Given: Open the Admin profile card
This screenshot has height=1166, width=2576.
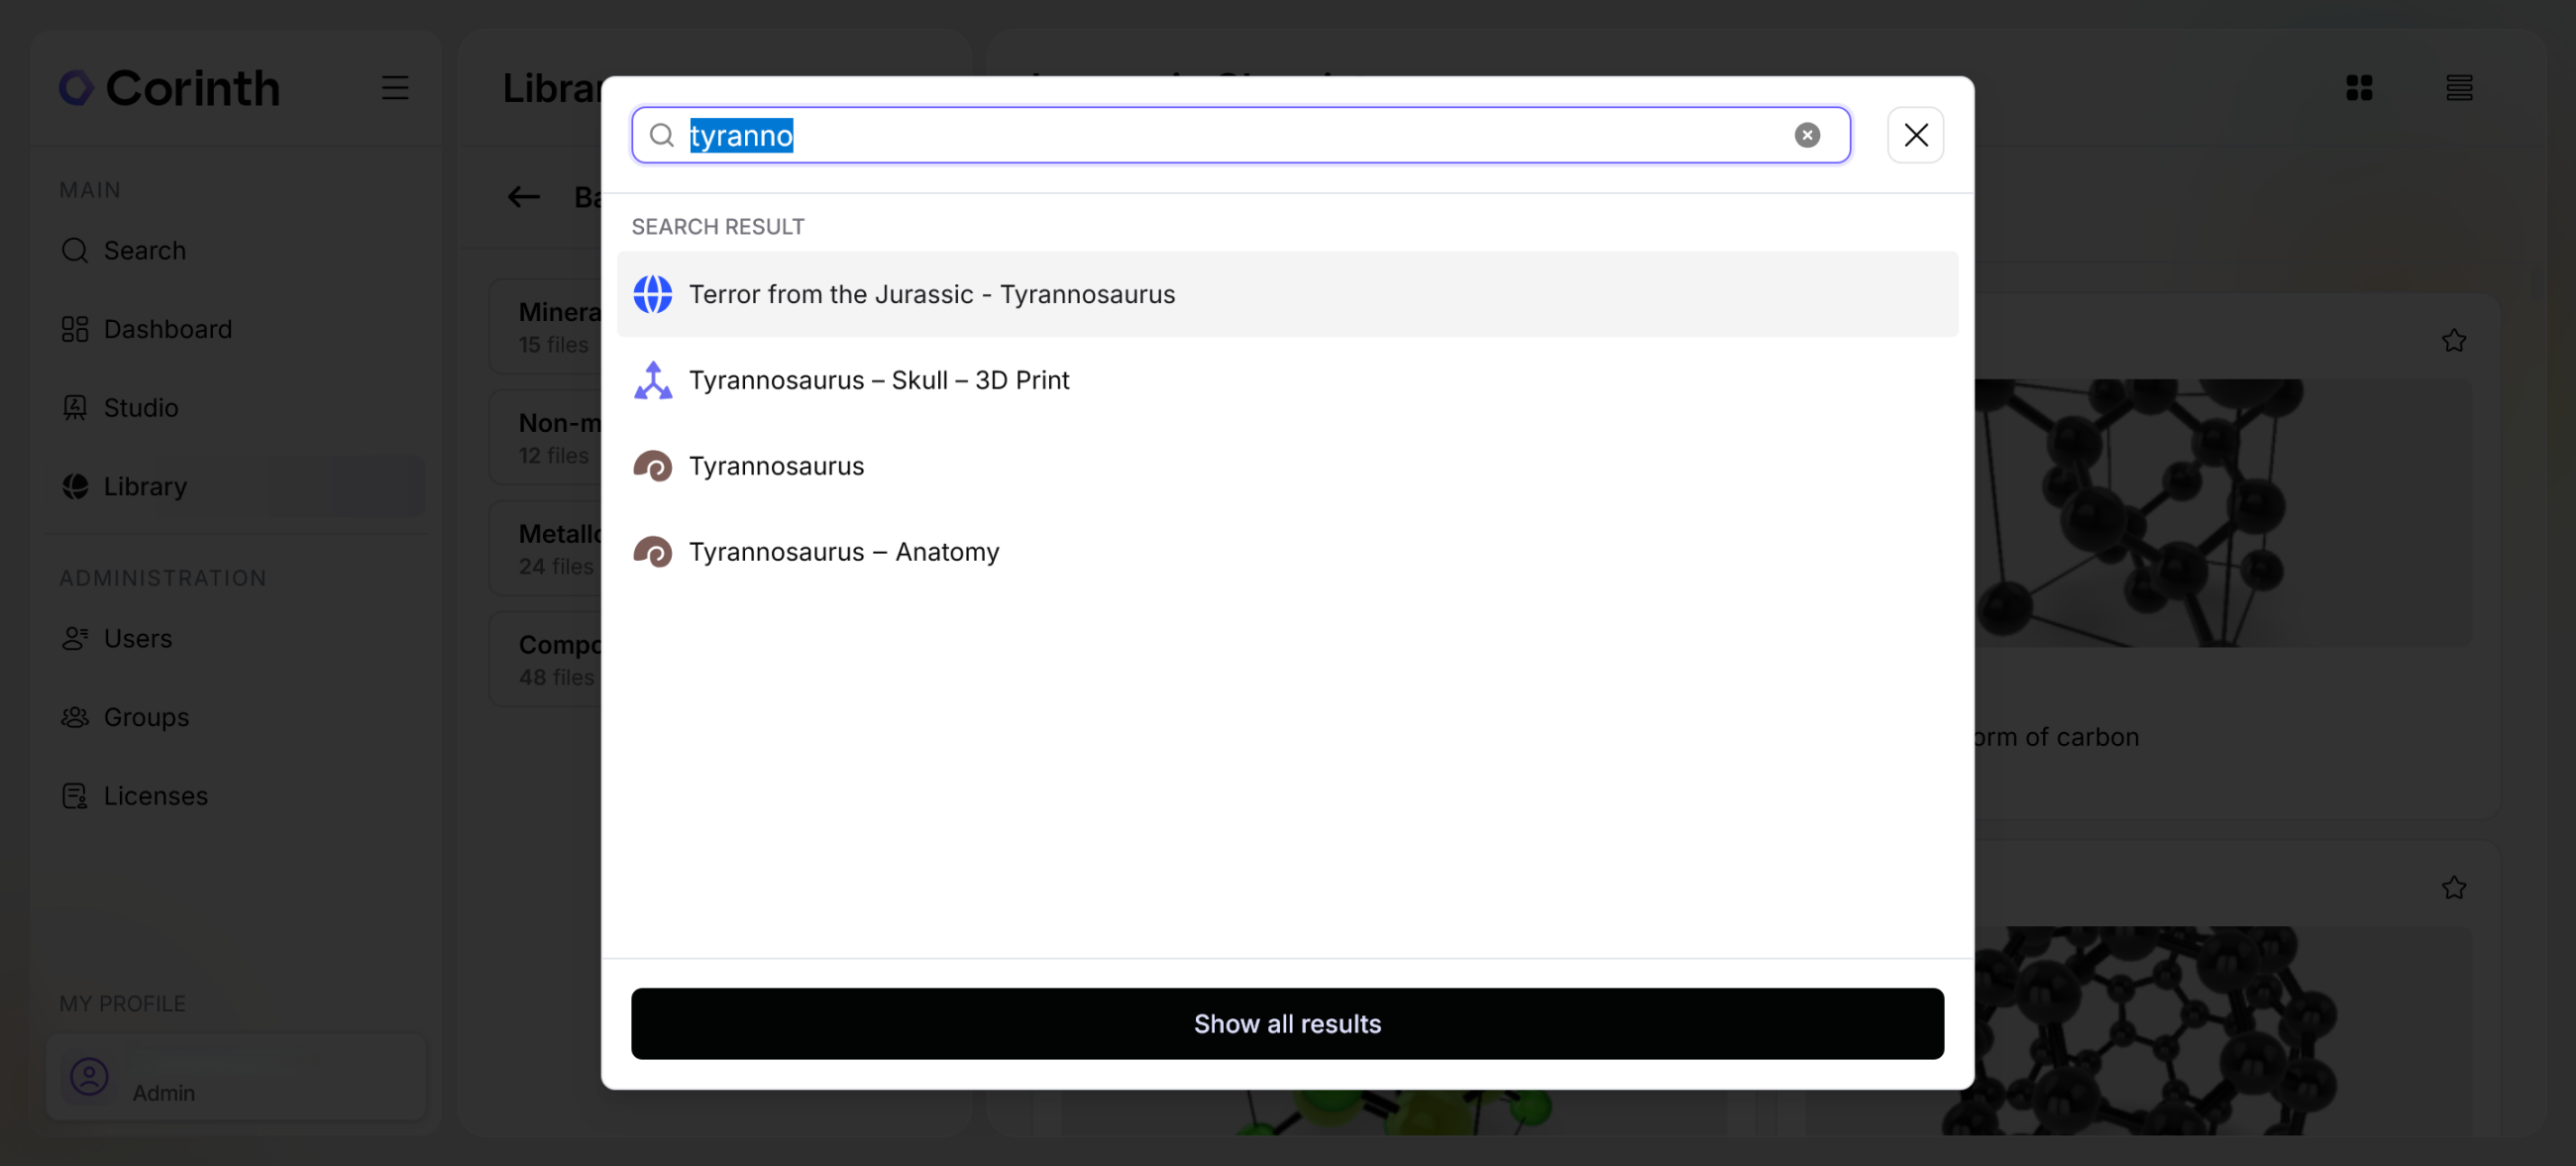Looking at the screenshot, I should (x=236, y=1078).
